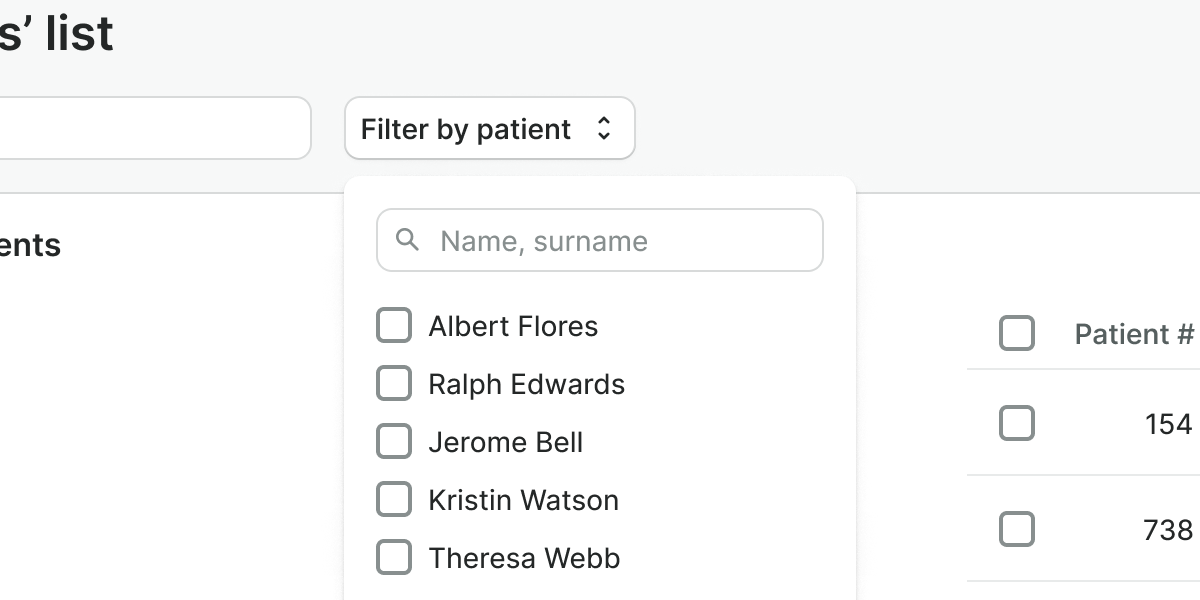
Task: Check the Albert Flores checkbox
Action: 393,325
